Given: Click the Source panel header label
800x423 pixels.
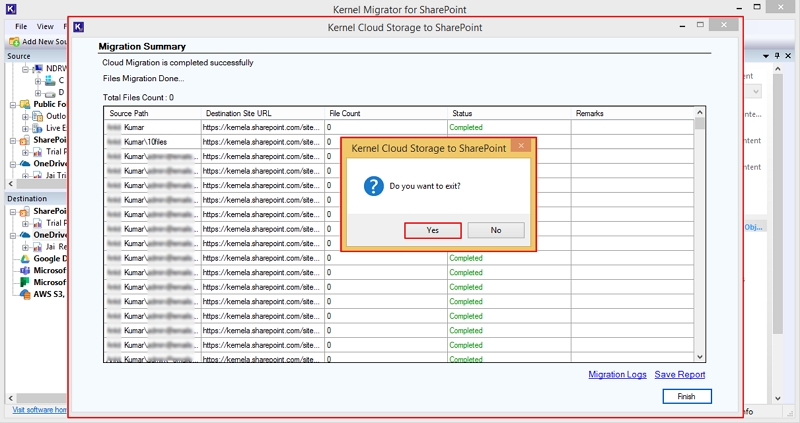Looking at the screenshot, I should coord(19,56).
